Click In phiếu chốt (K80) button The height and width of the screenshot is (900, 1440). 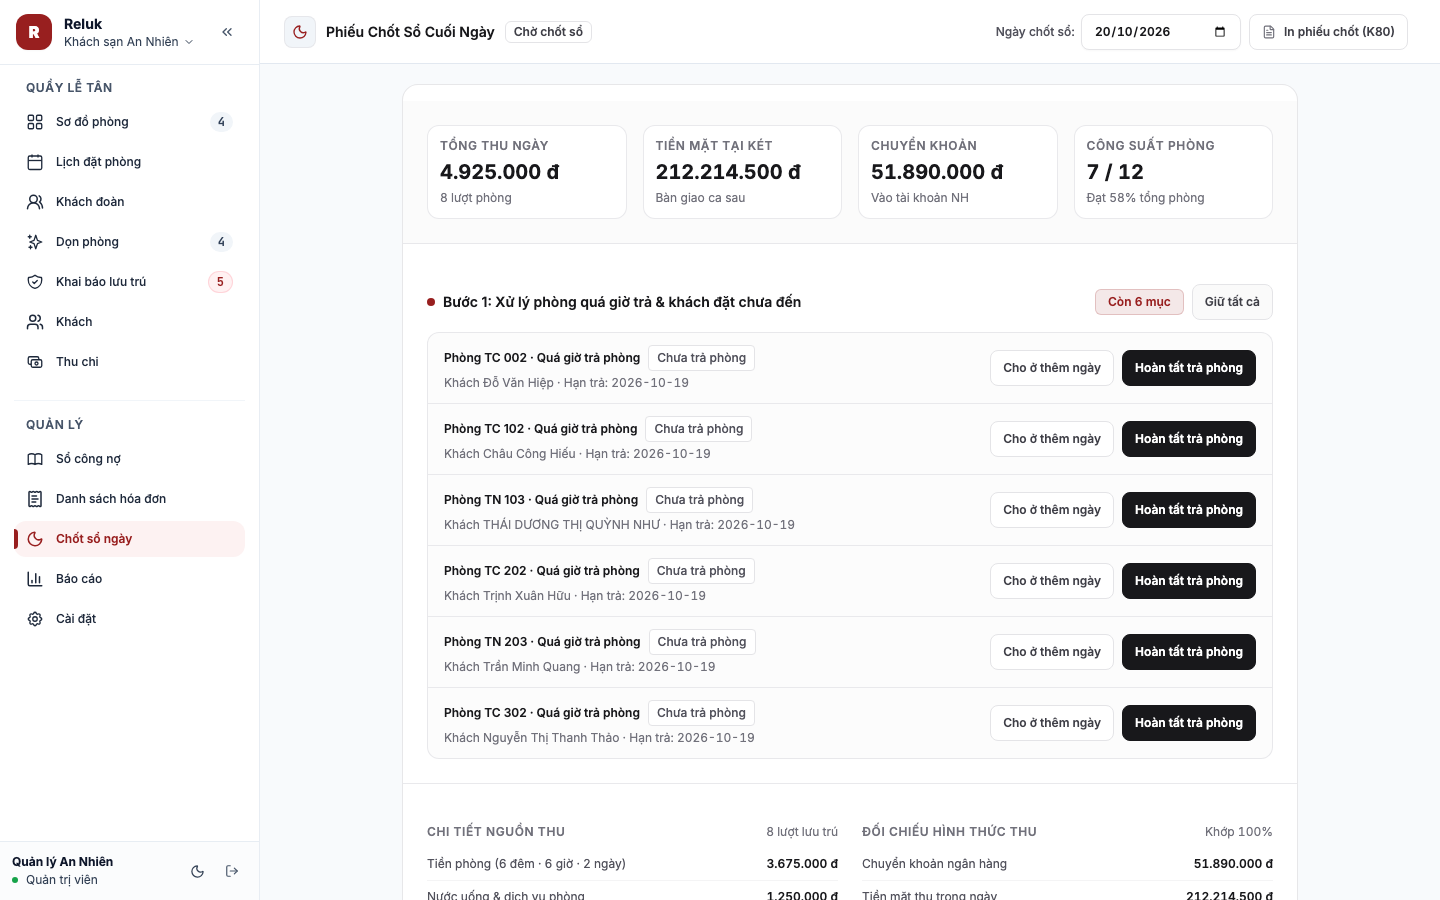(x=1328, y=32)
